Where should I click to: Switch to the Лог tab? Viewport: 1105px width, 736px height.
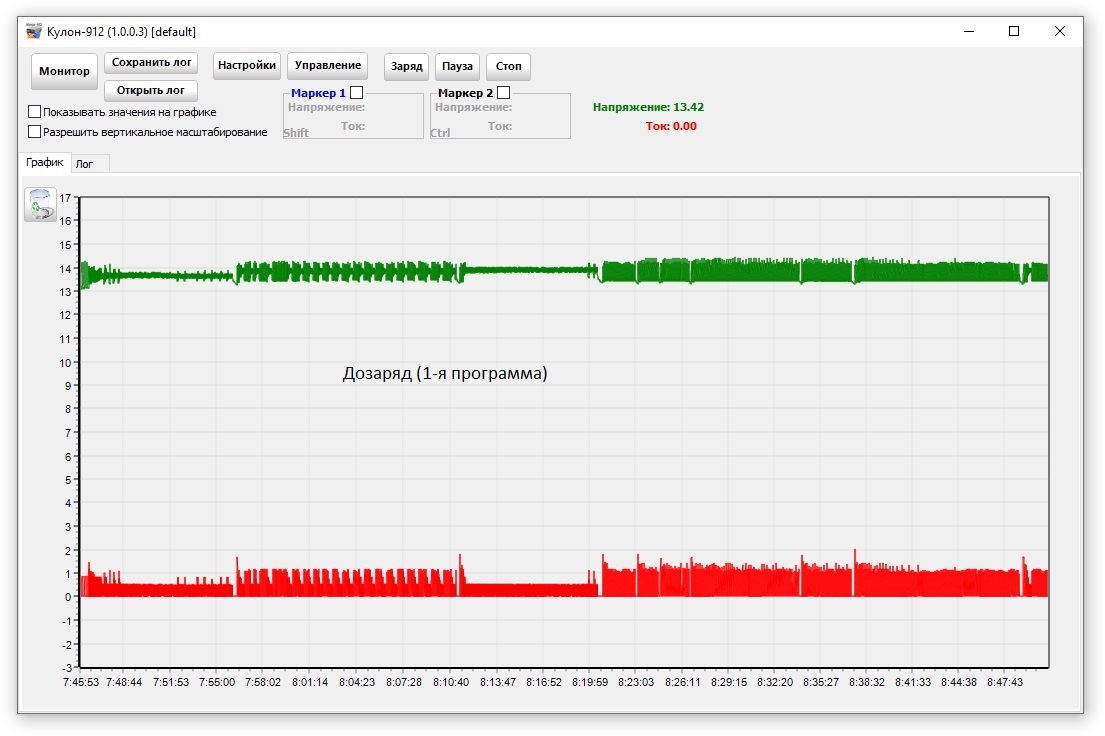click(x=85, y=164)
